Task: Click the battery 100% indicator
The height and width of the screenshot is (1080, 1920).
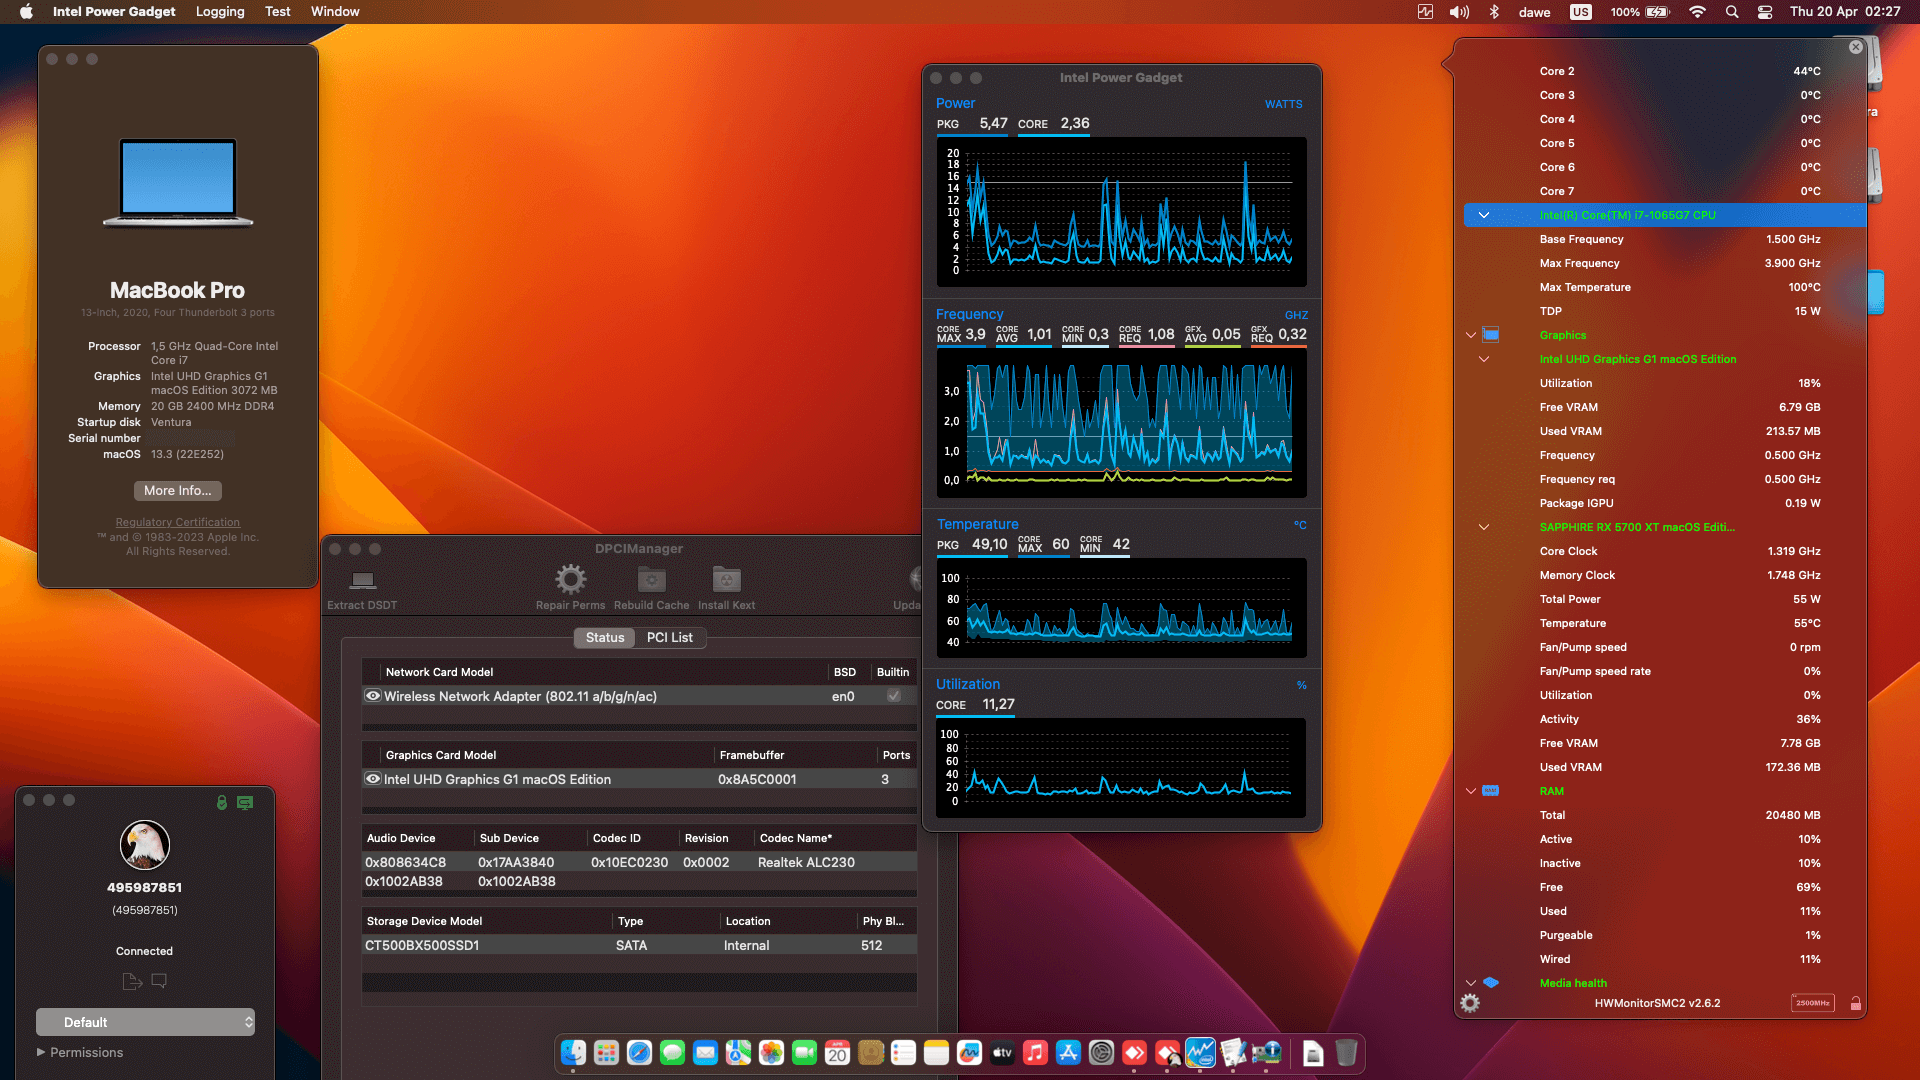Action: pos(1640,12)
